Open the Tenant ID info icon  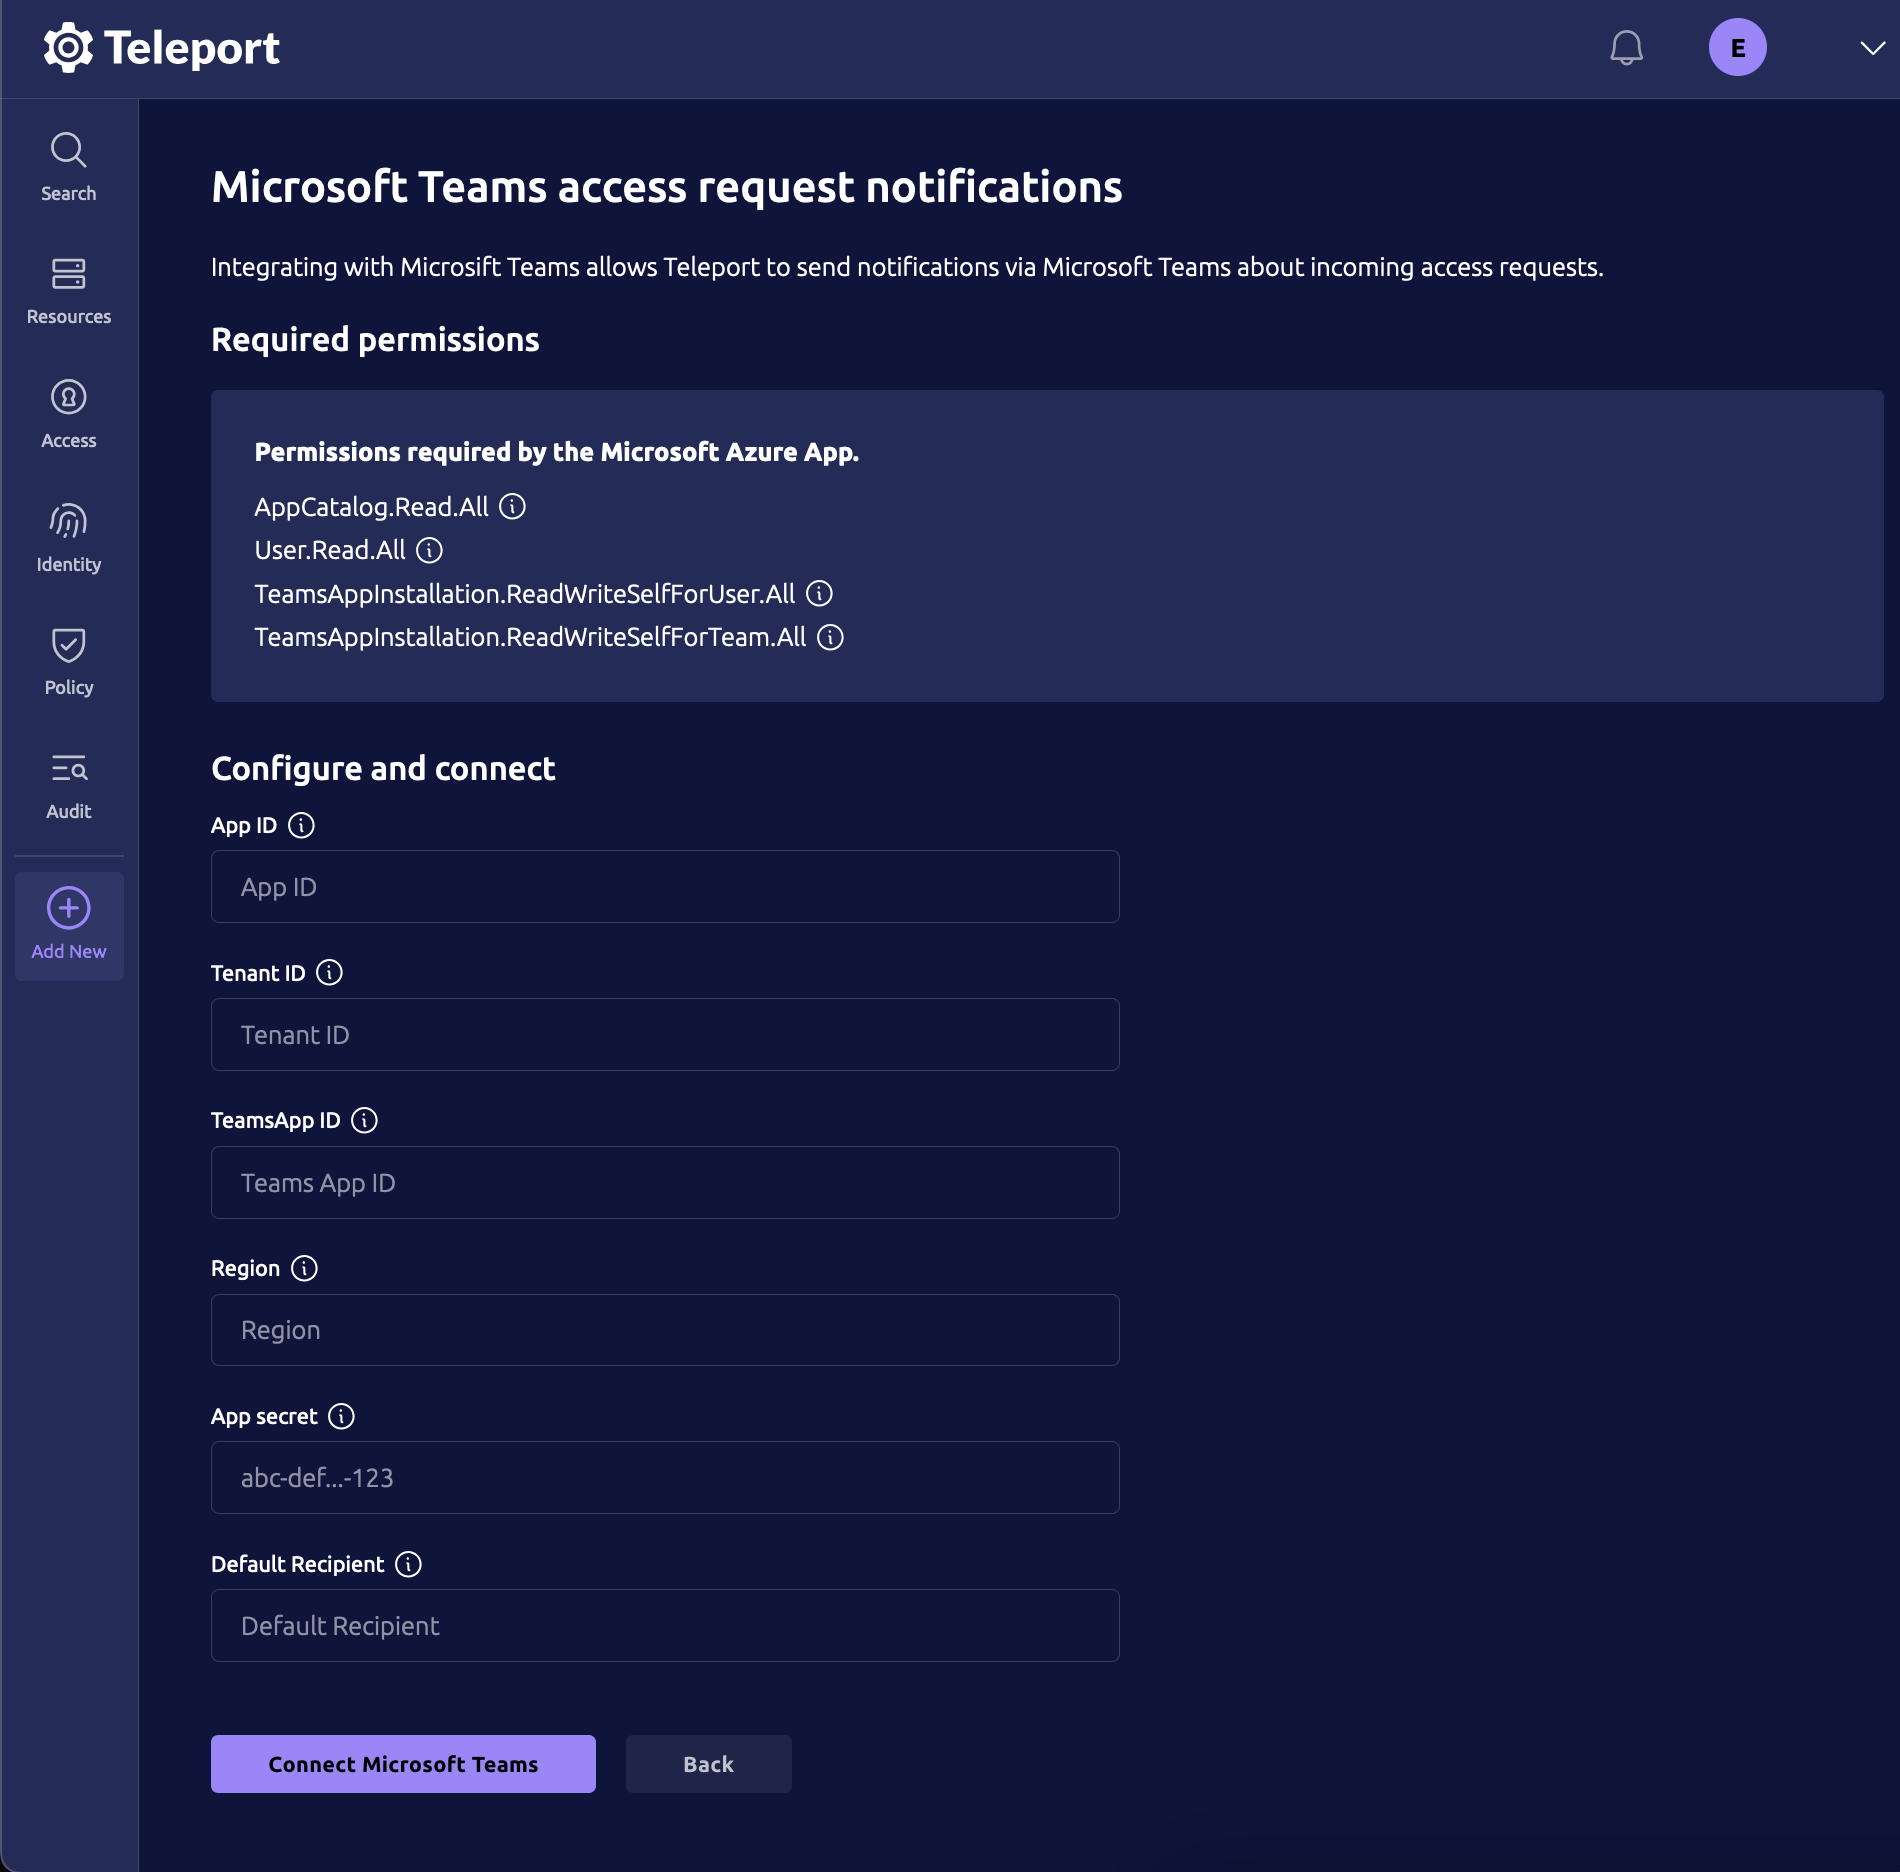pyautogui.click(x=330, y=971)
